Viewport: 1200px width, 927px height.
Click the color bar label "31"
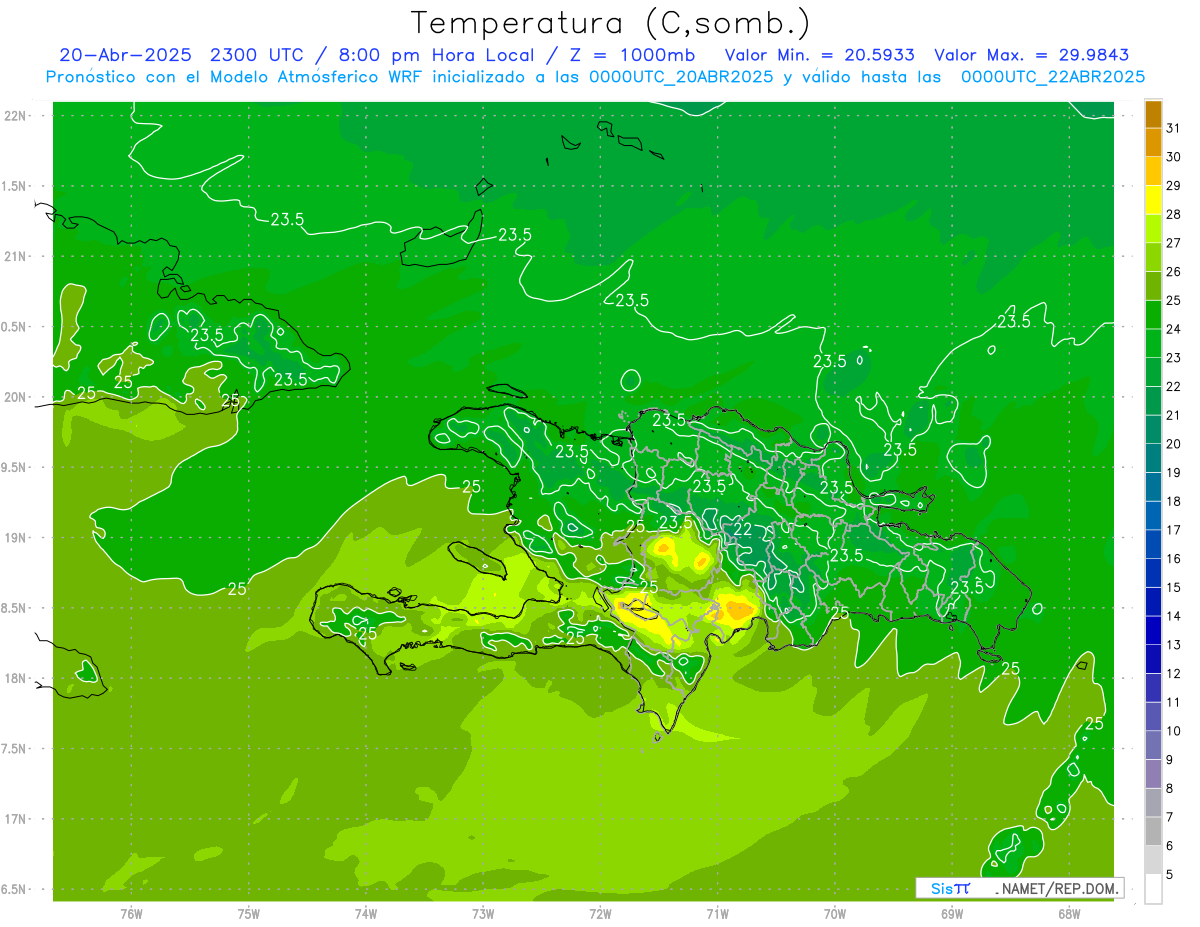[1174, 128]
